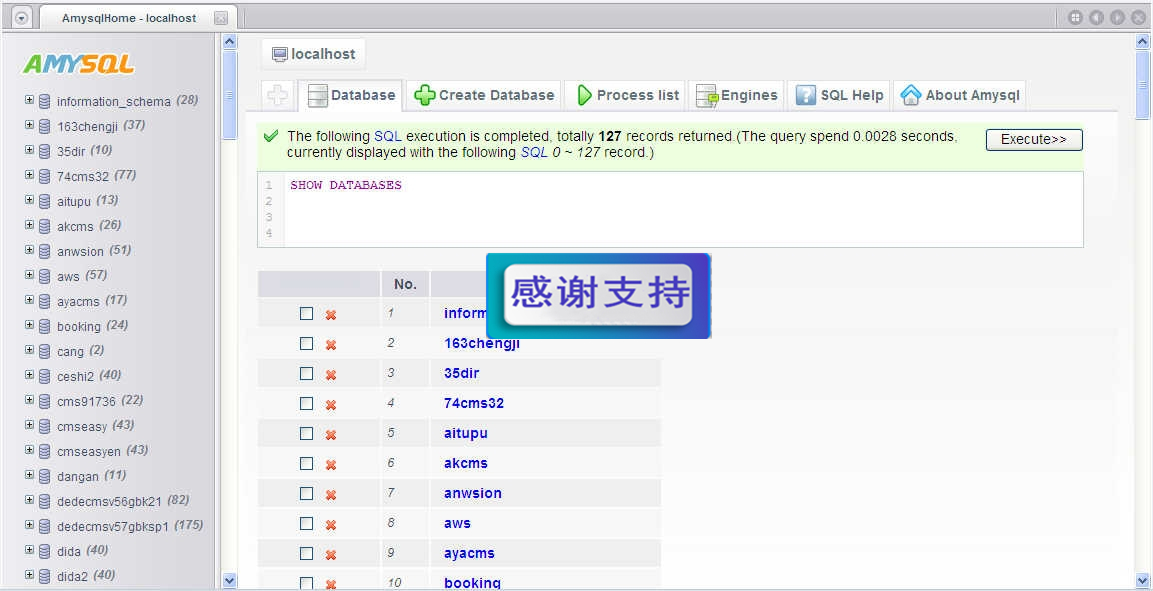This screenshot has width=1153, height=591.
Task: Expand the 163chengji node in the sidebar
Action: [29, 125]
